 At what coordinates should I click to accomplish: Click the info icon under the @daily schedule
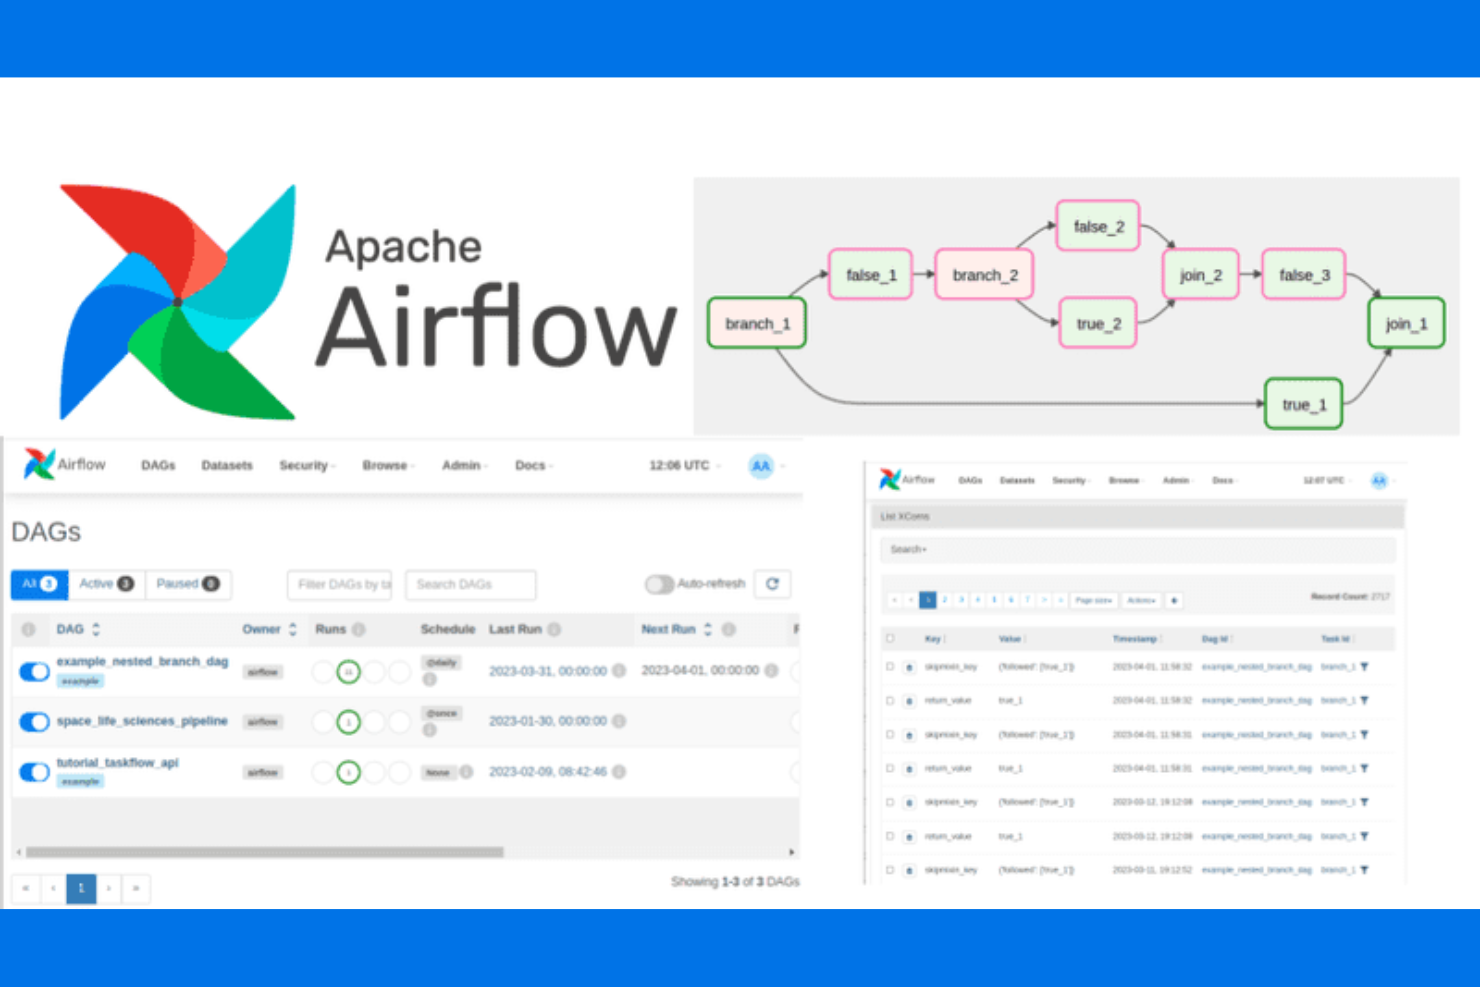tap(430, 680)
